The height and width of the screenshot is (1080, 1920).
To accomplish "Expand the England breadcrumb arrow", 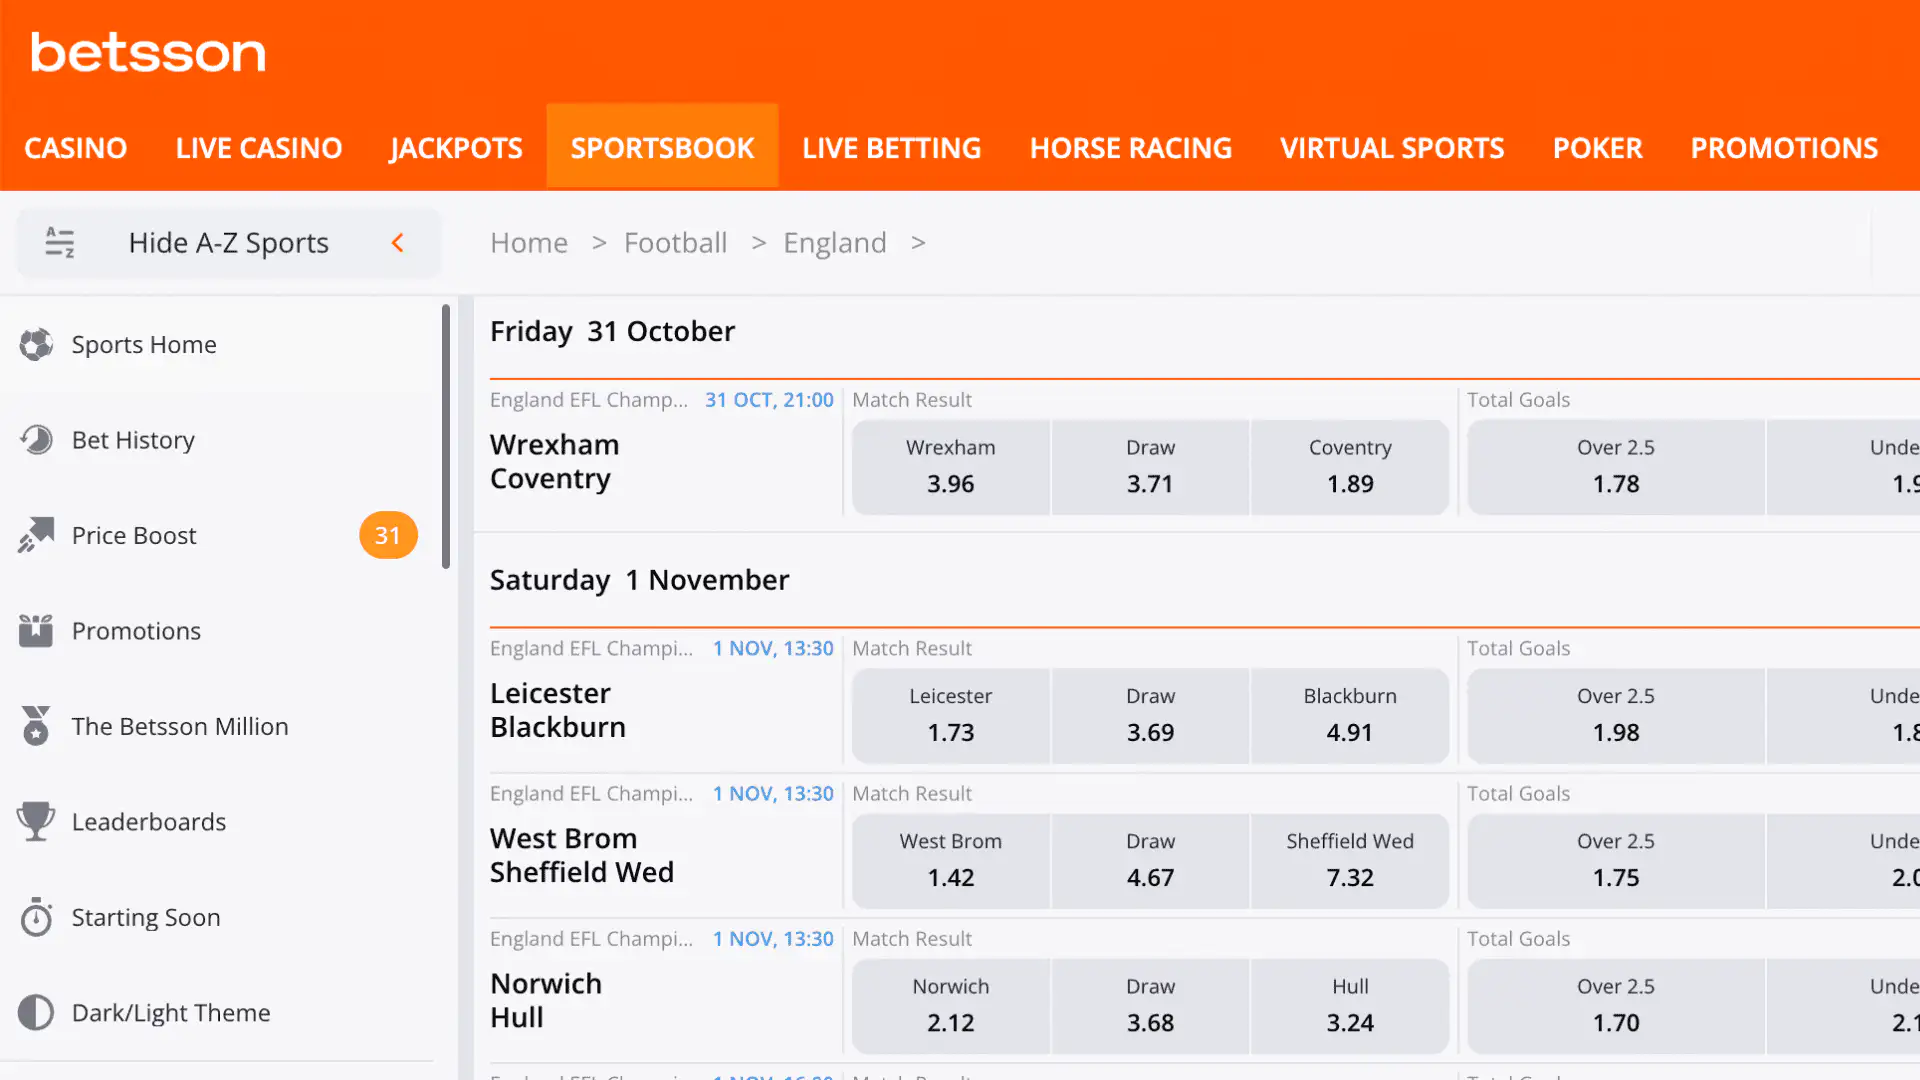I will [x=918, y=242].
